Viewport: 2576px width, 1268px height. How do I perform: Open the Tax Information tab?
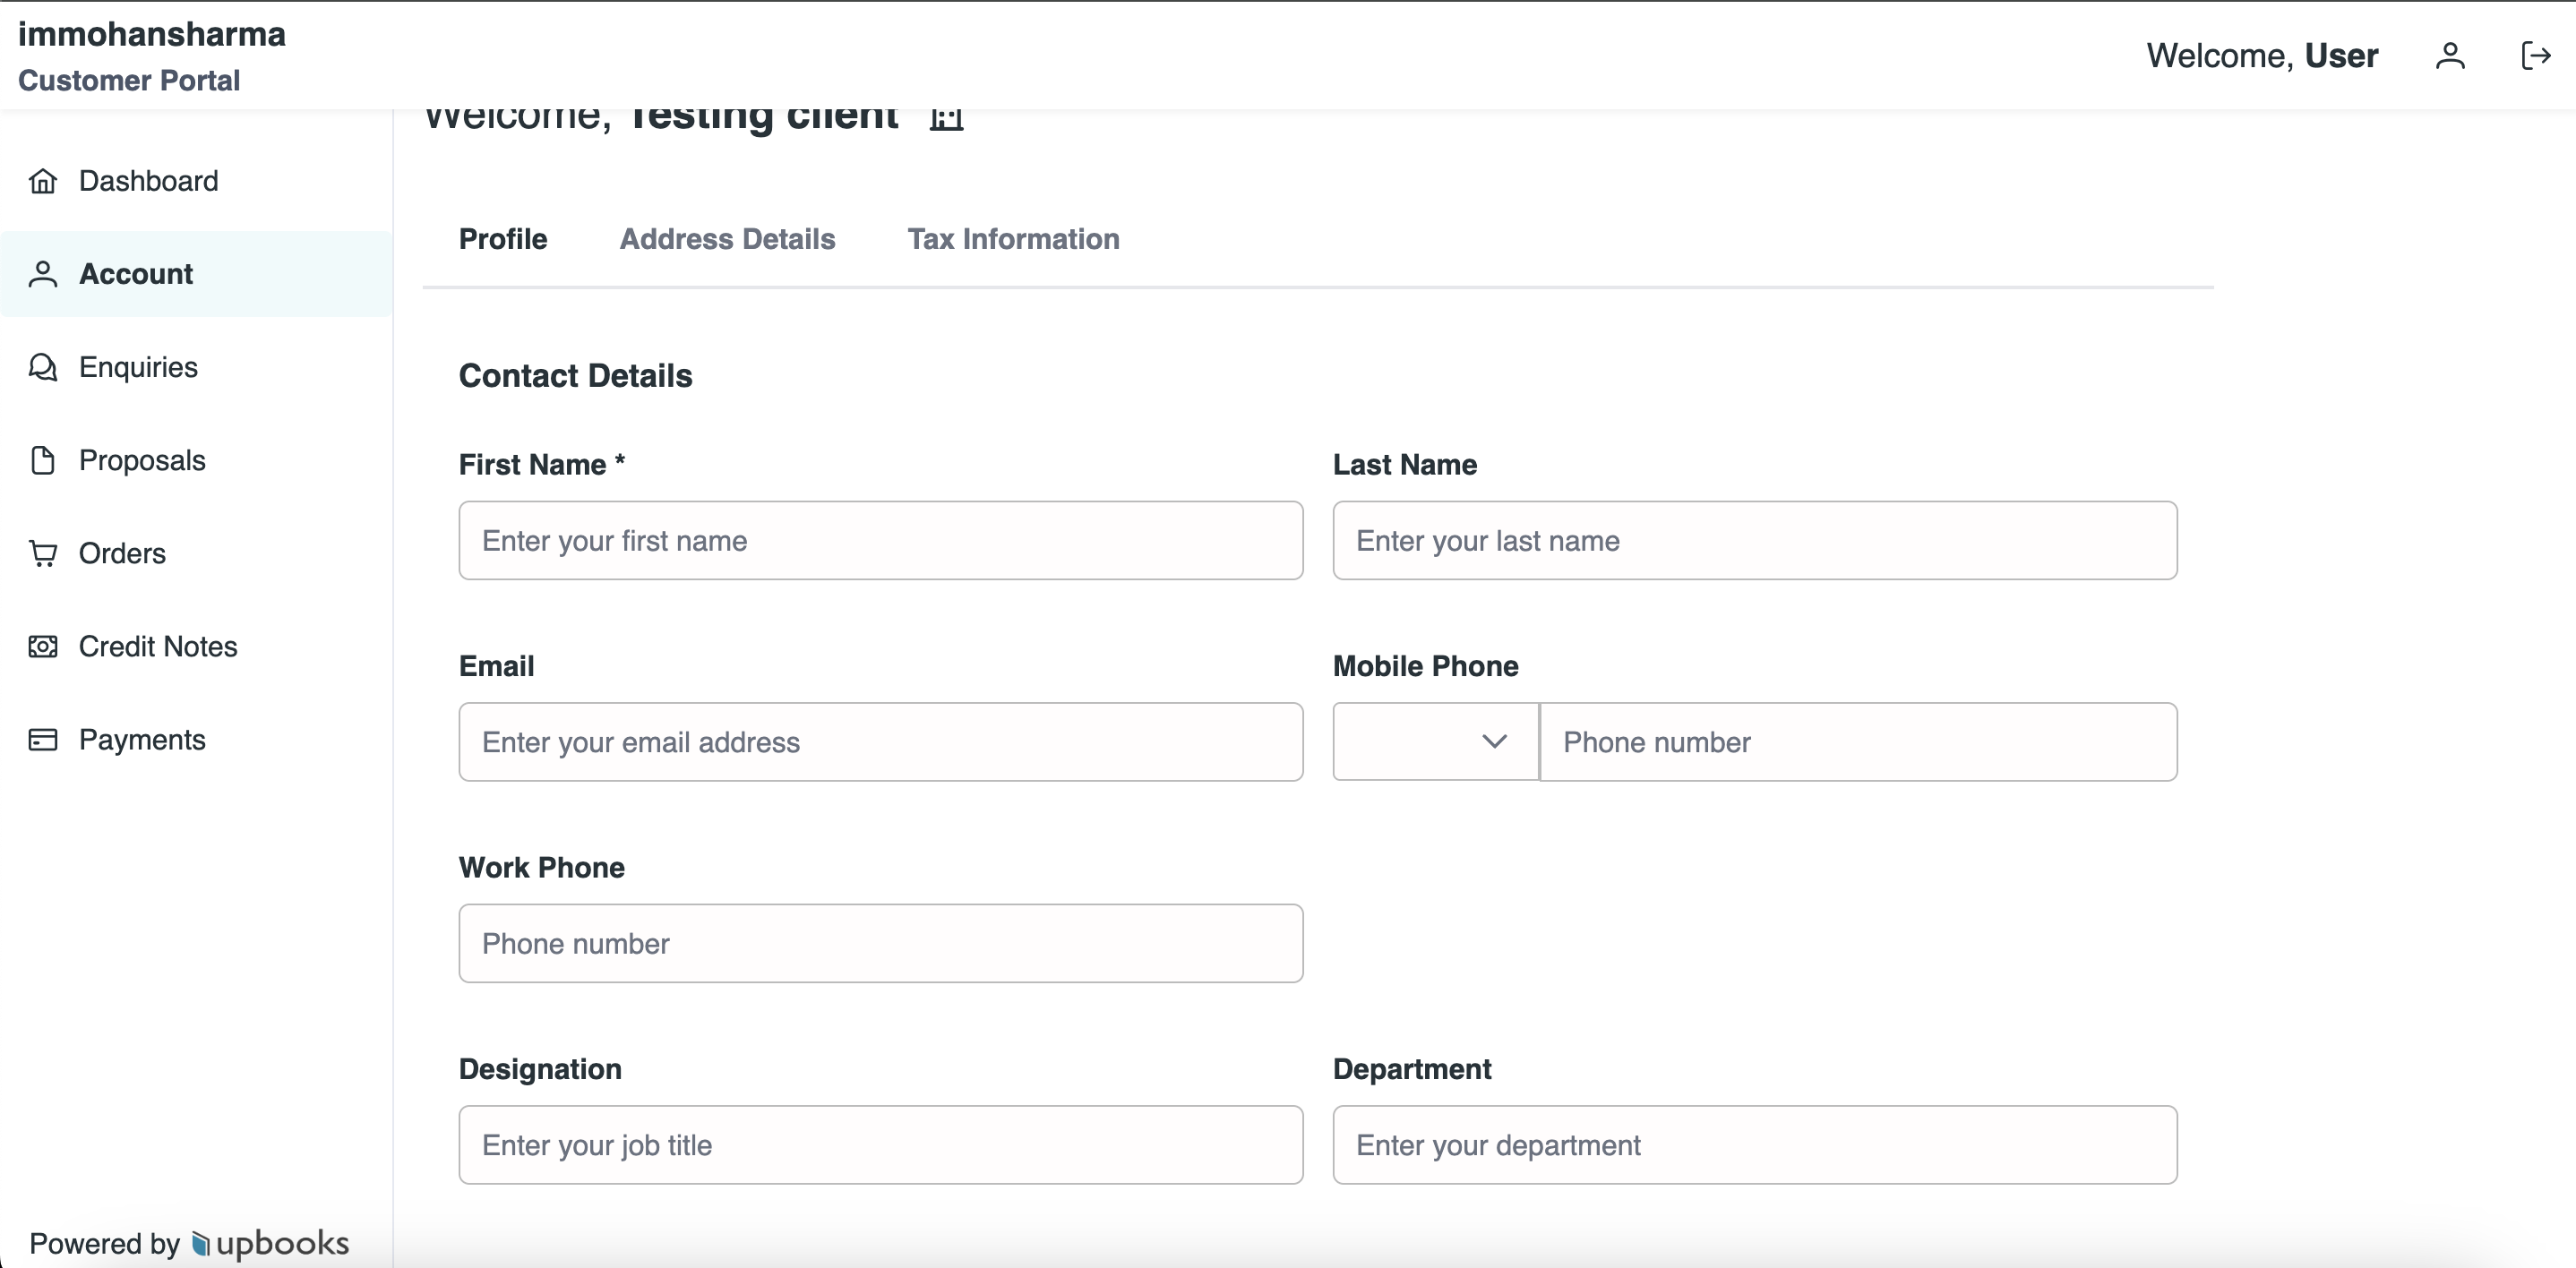1013,239
